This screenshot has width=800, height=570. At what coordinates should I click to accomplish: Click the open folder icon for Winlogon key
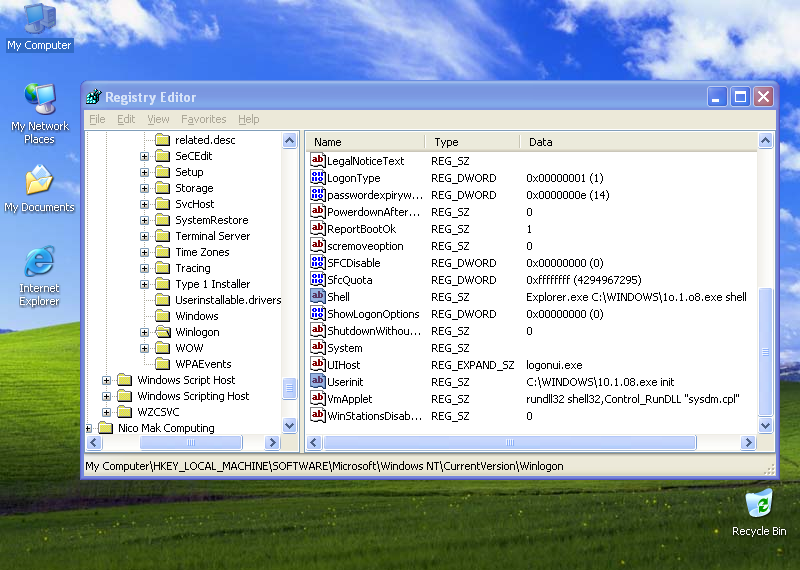click(x=163, y=332)
